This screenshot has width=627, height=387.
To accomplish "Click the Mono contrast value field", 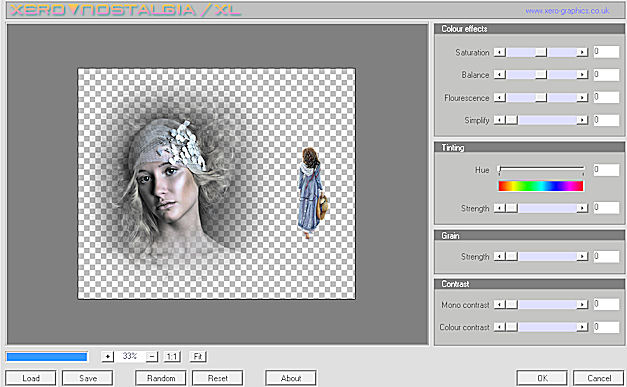I will tap(606, 305).
